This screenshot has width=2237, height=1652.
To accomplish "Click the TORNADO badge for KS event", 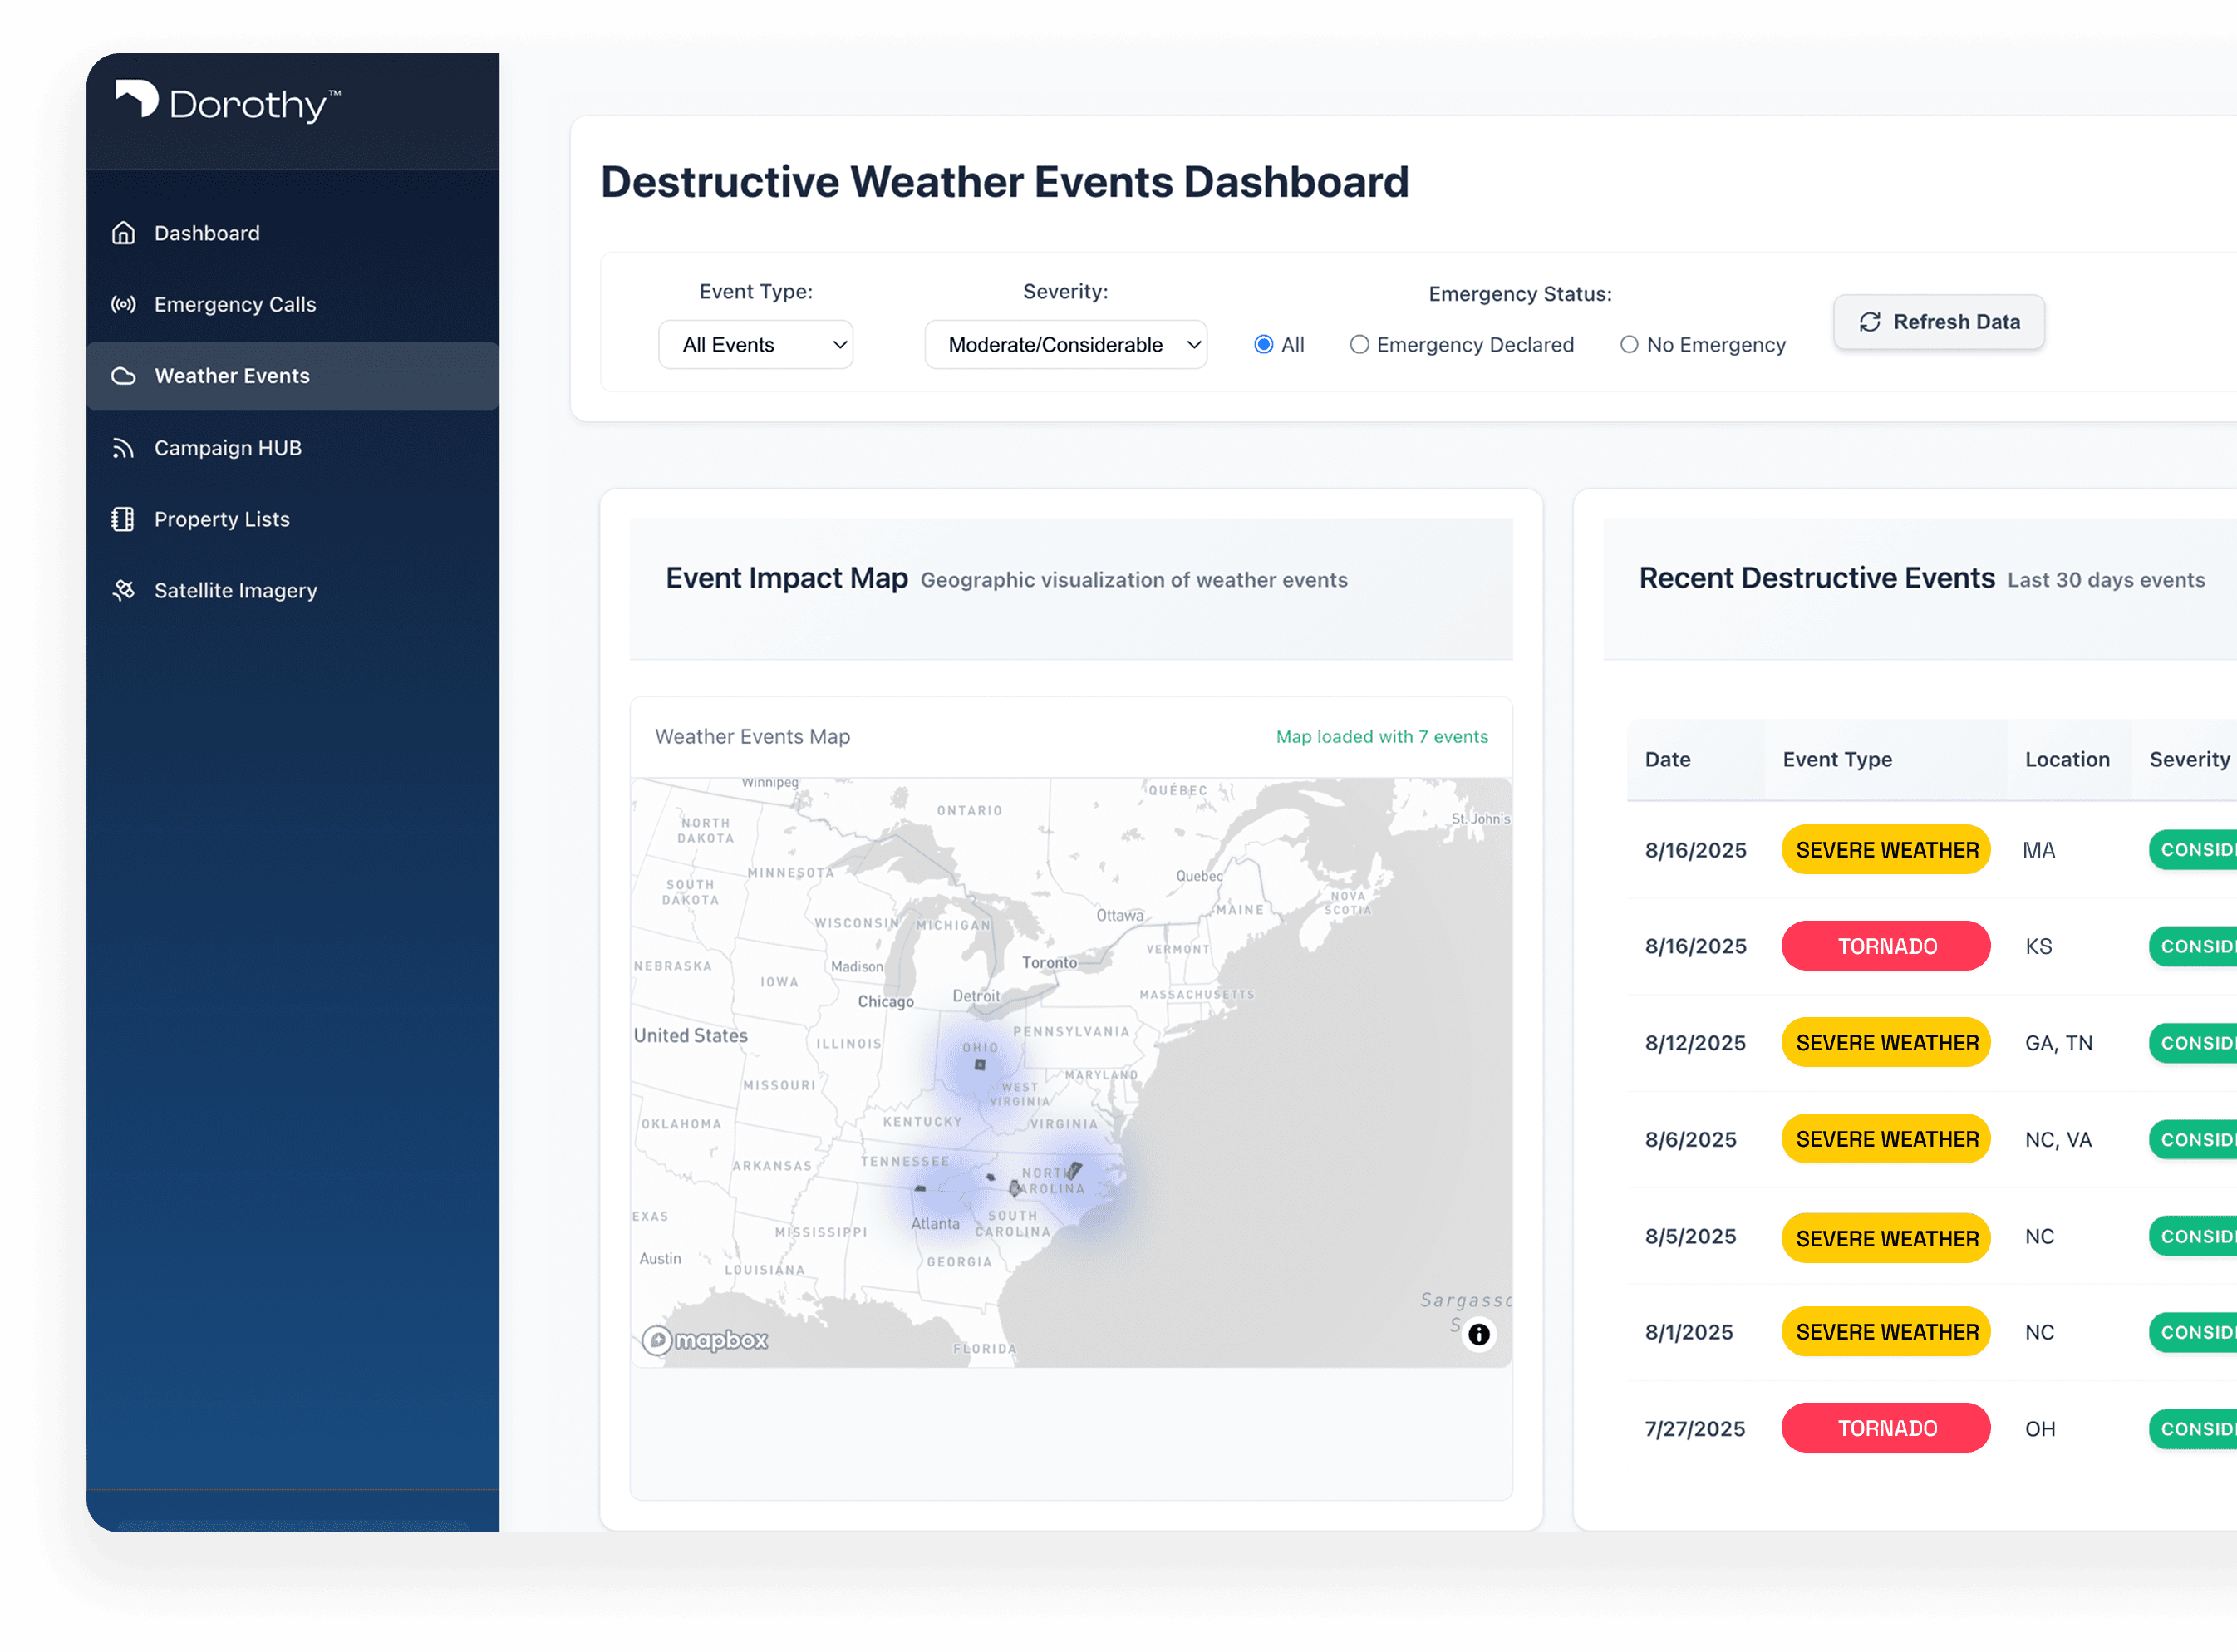I will pos(1885,946).
